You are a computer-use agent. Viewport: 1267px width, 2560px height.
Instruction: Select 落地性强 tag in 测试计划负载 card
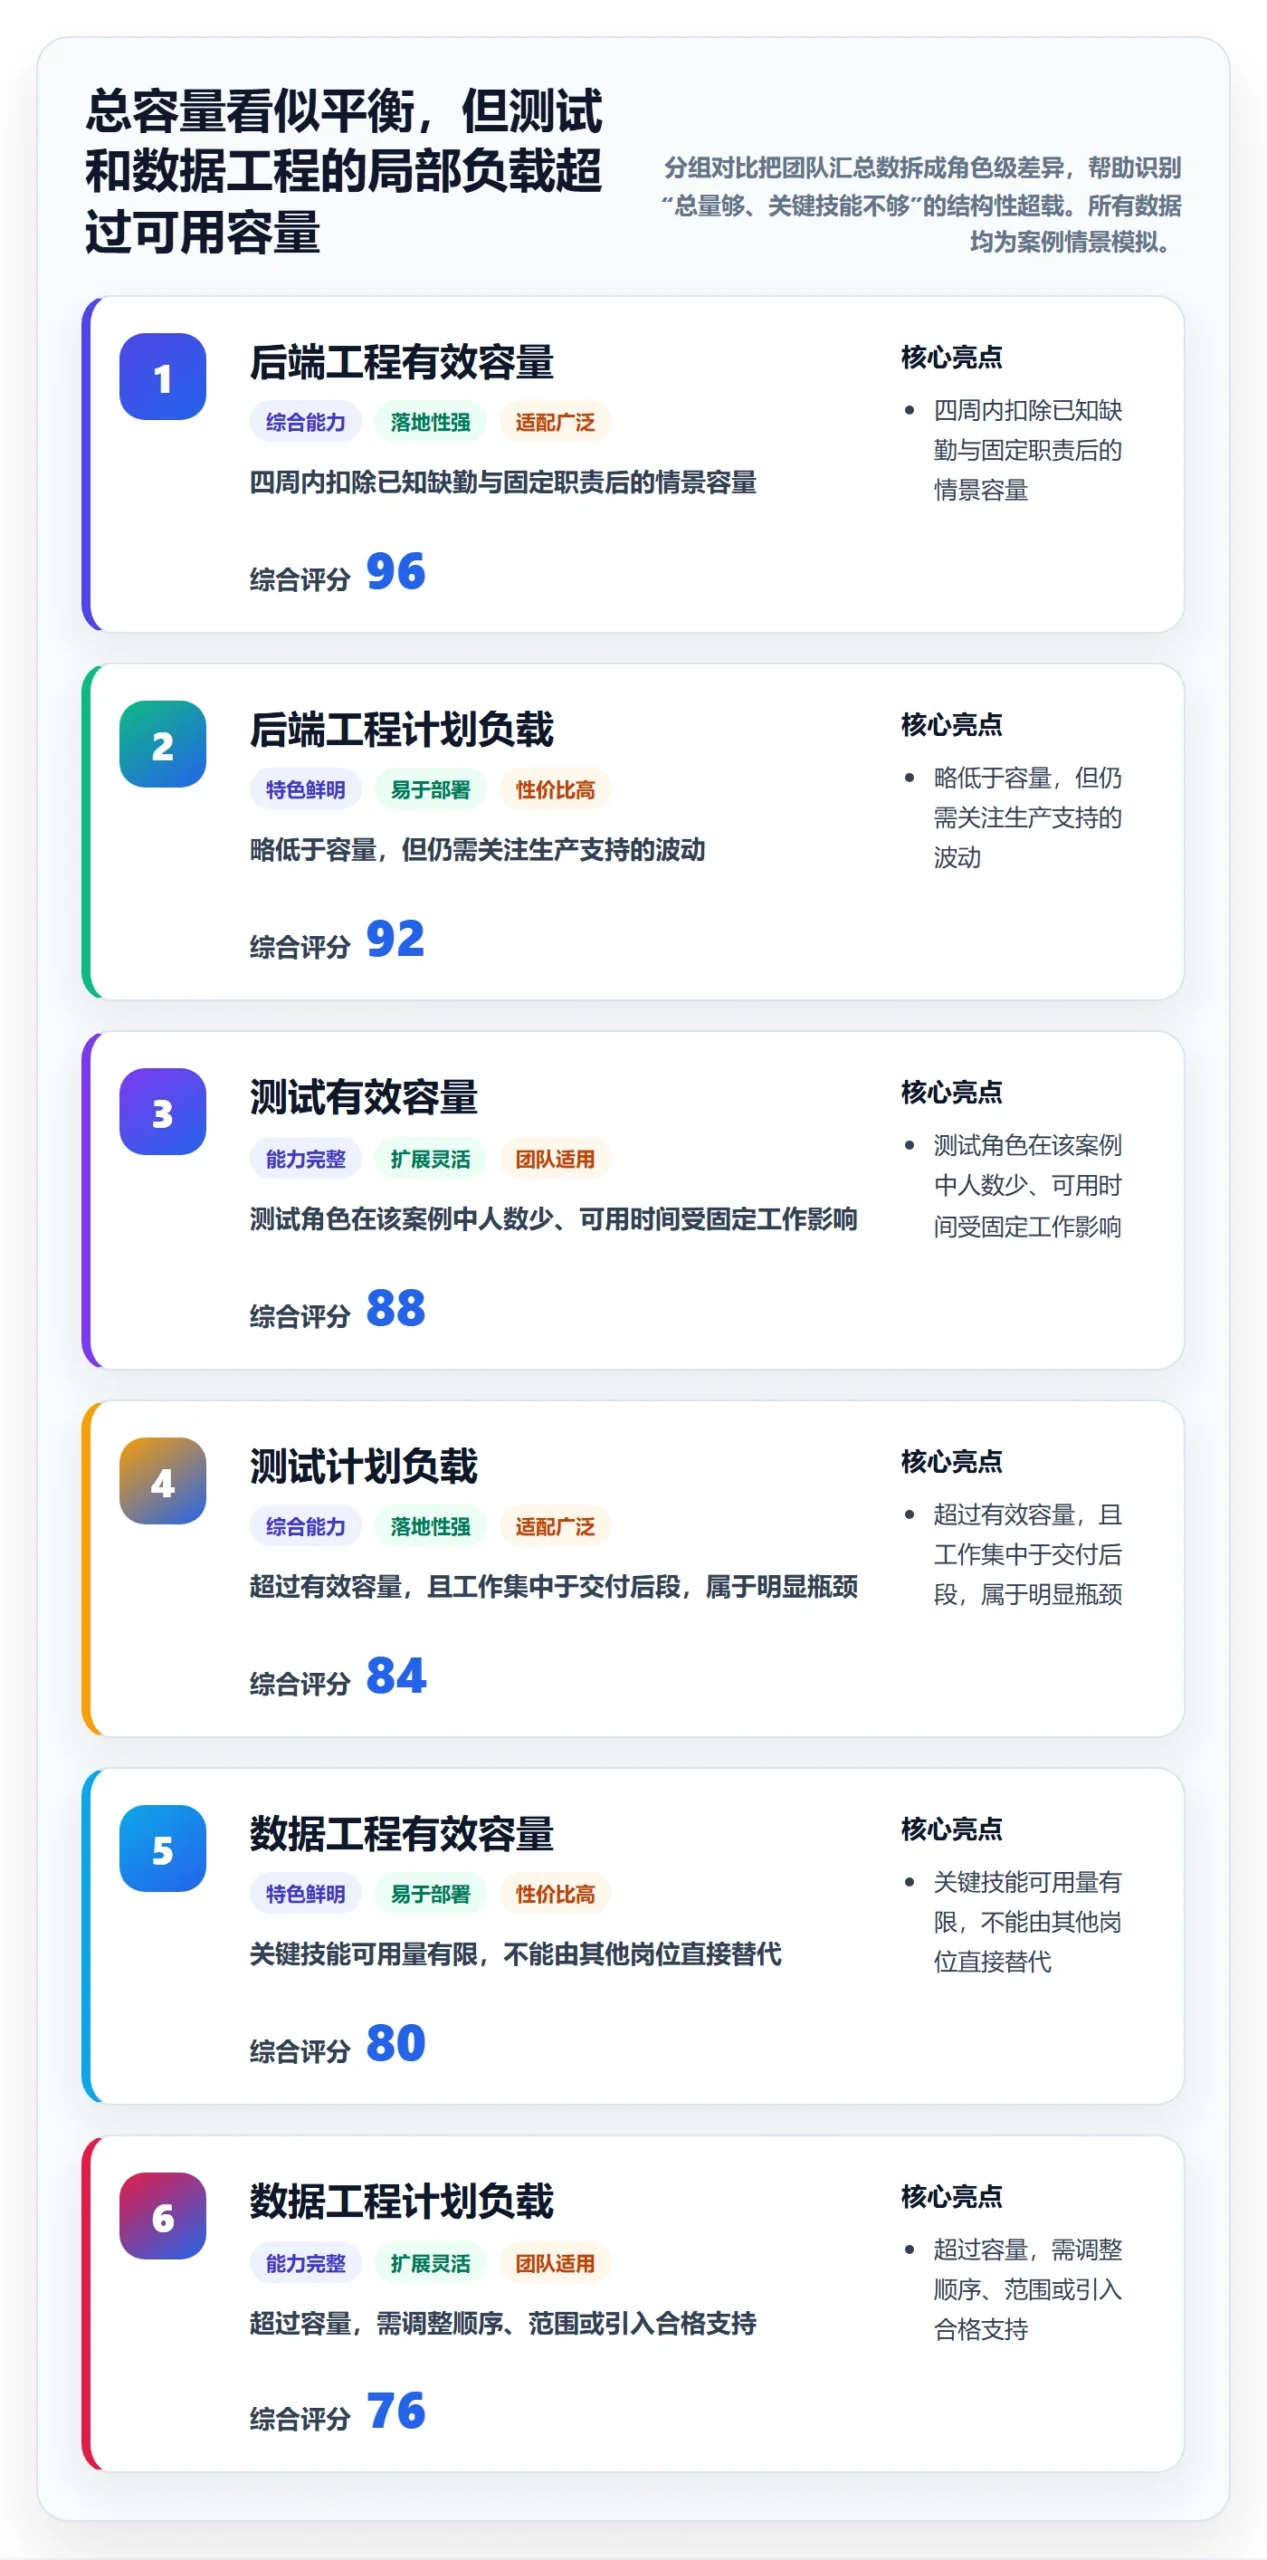pyautogui.click(x=430, y=1526)
